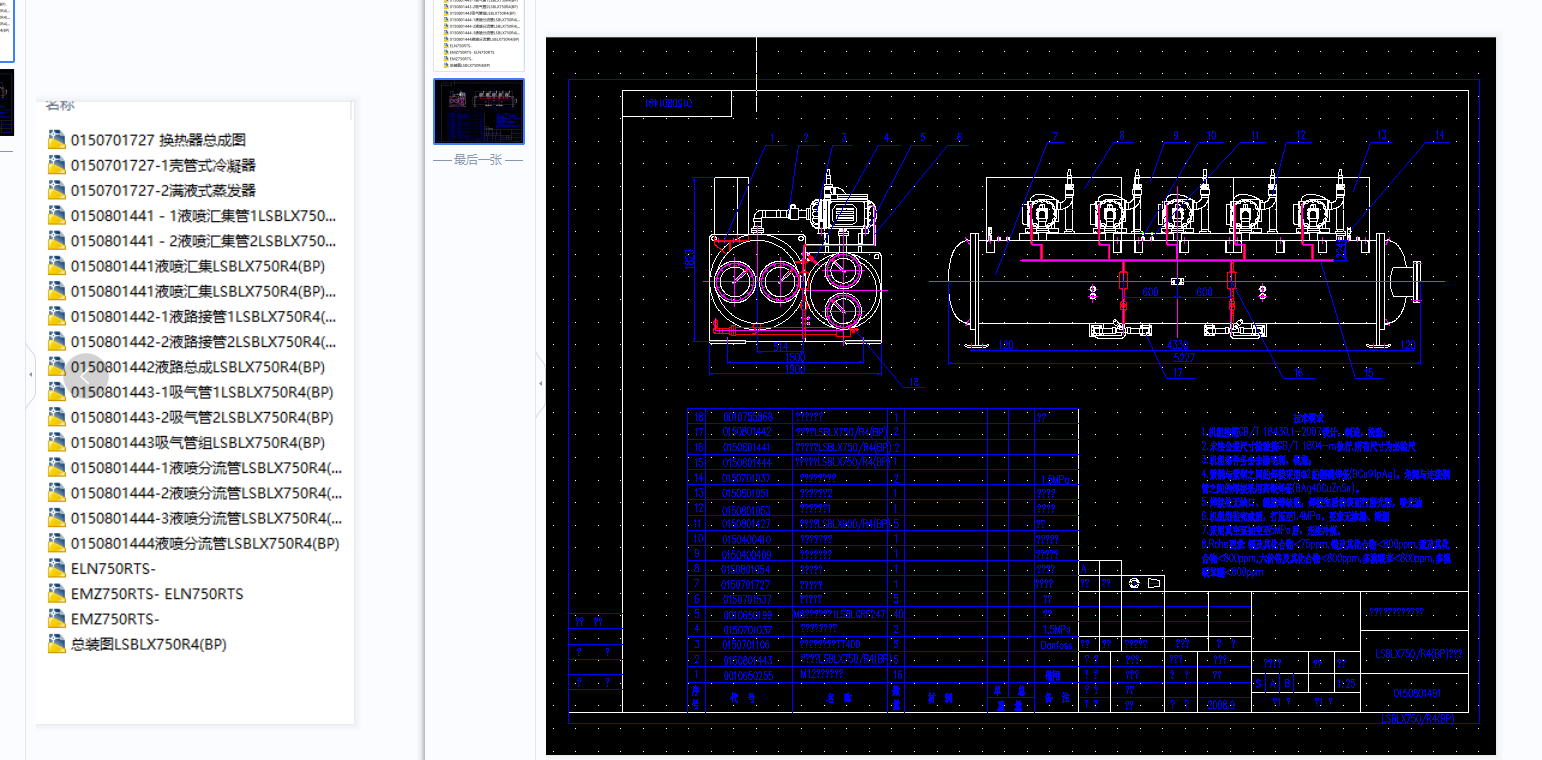Click the icon beside EMZ750RTS- ELN750RTS
Image resolution: width=1542 pixels, height=760 pixels.
pos(56,594)
